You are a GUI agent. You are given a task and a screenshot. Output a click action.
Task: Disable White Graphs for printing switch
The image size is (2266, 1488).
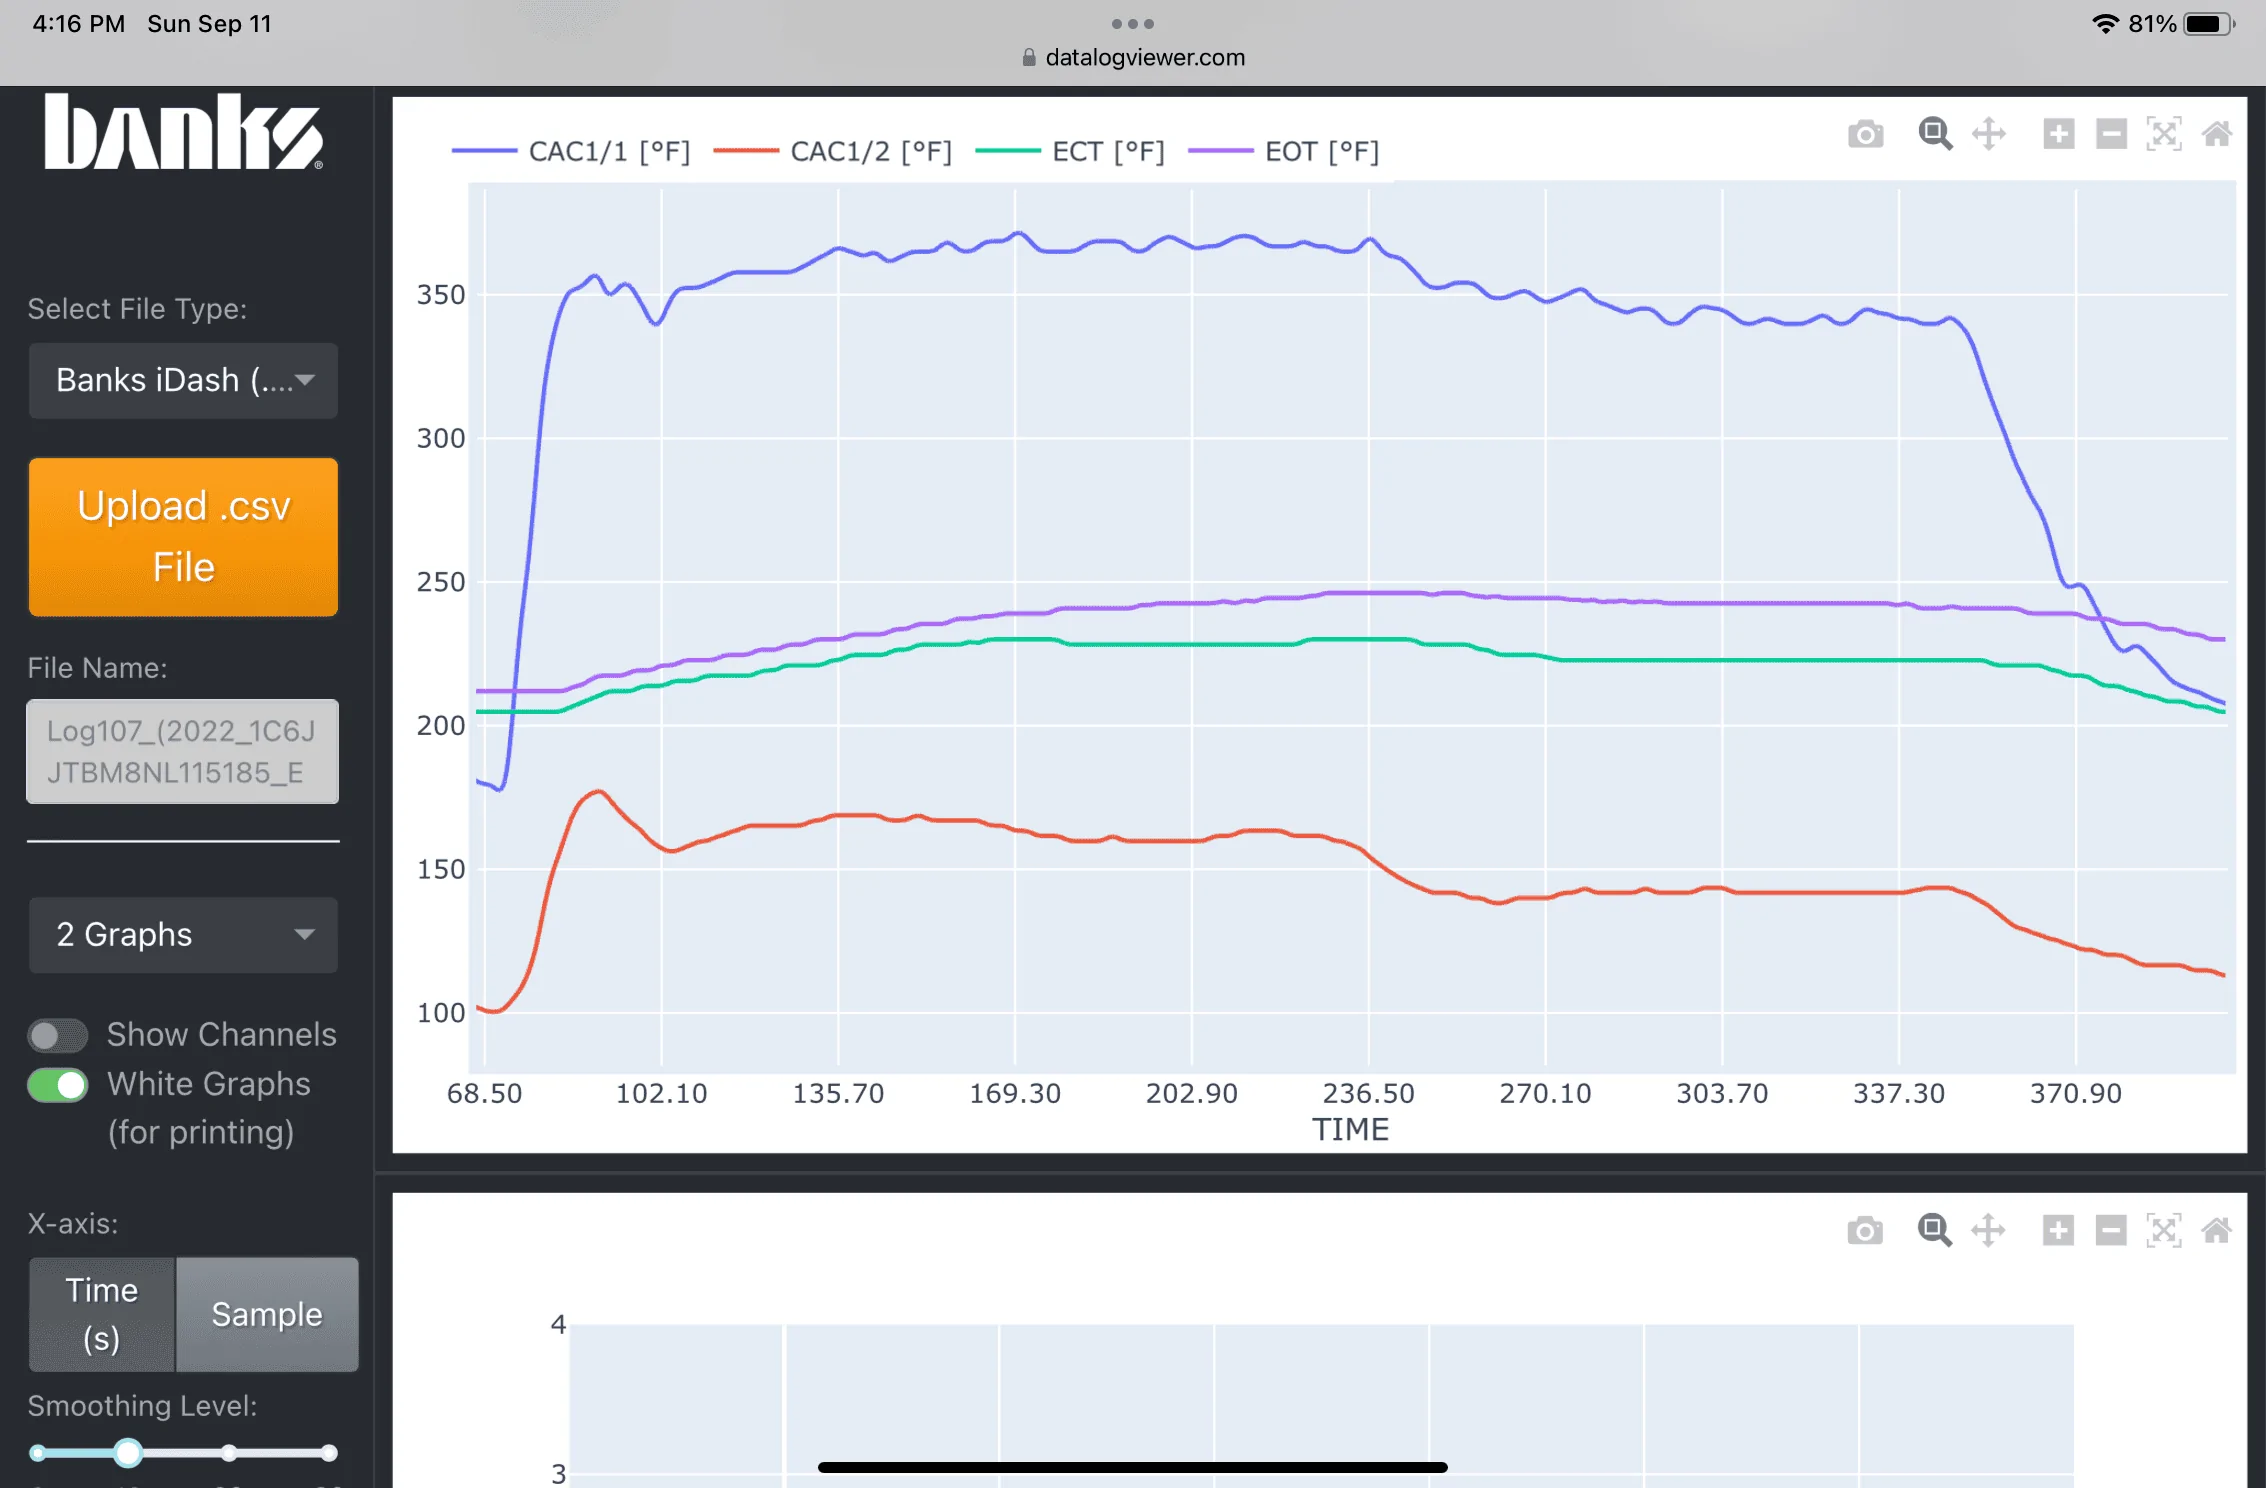point(58,1085)
